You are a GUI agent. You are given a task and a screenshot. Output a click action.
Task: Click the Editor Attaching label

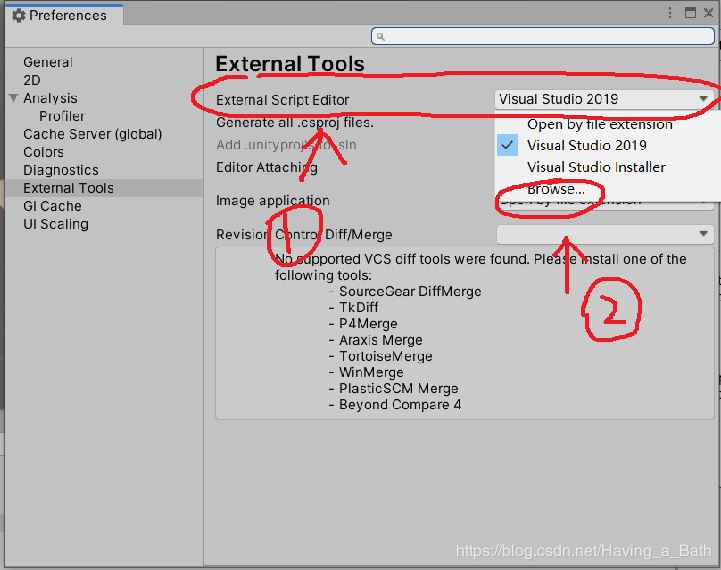[267, 167]
